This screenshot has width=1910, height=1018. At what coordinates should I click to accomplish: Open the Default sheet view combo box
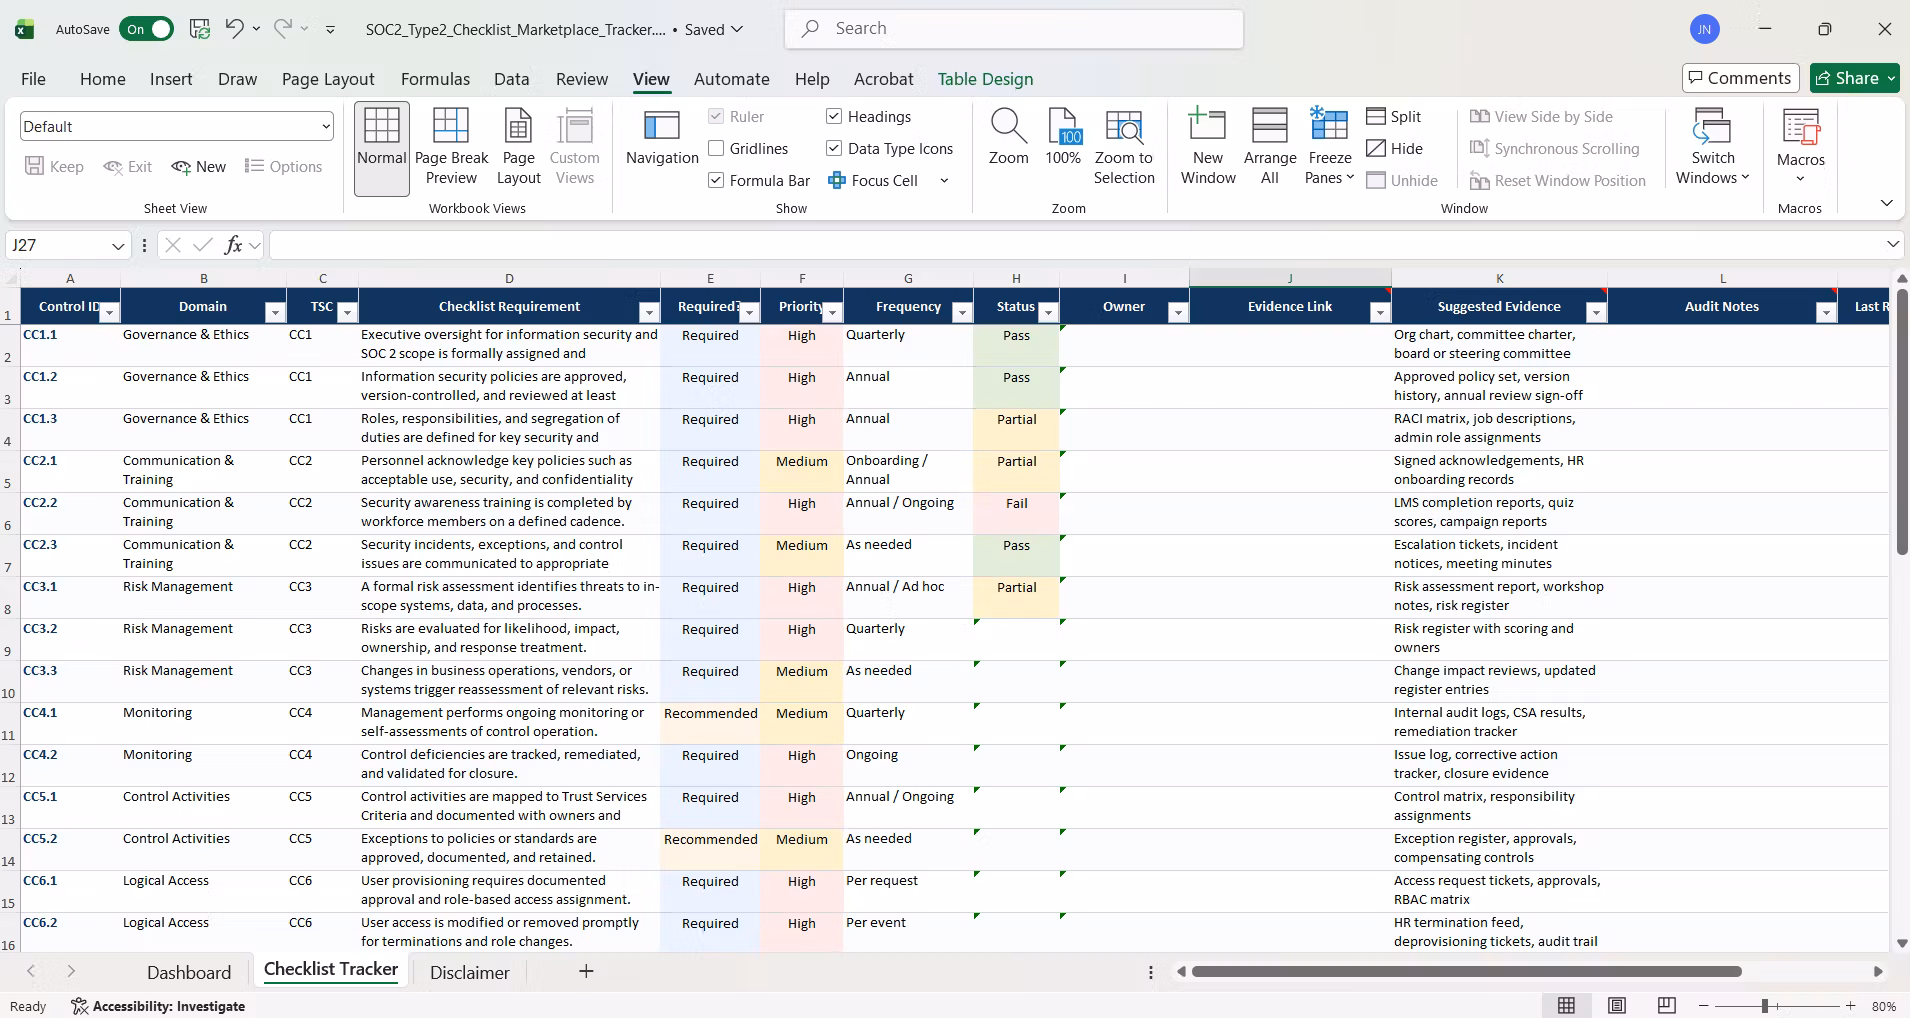(176, 127)
